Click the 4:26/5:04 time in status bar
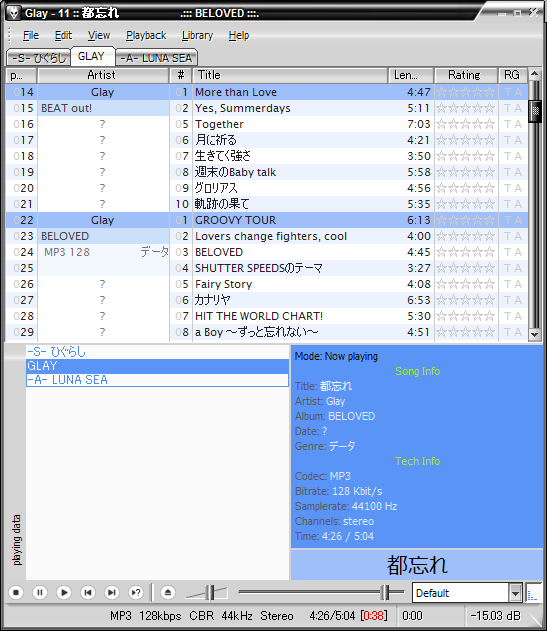This screenshot has width=547, height=631. coord(332,616)
